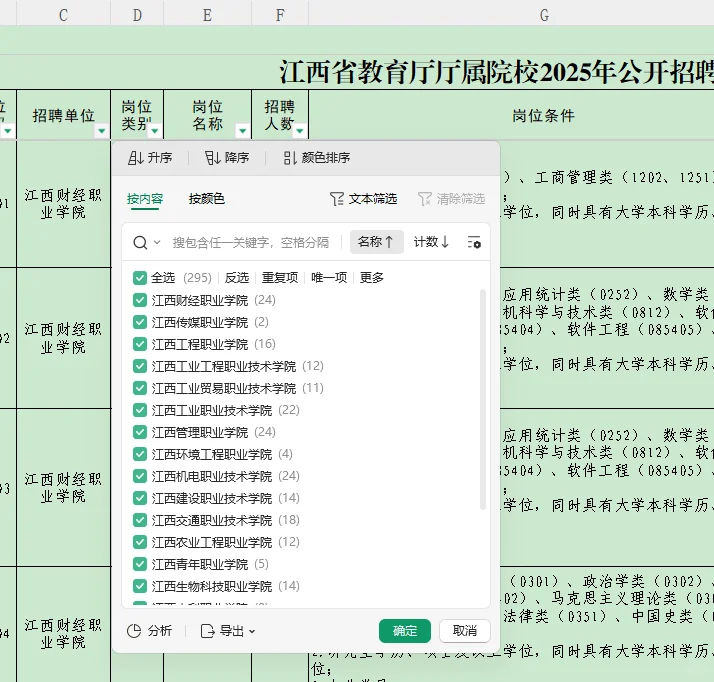Uncheck 江西青年职业学院
This screenshot has height=682, width=714.
(140, 564)
